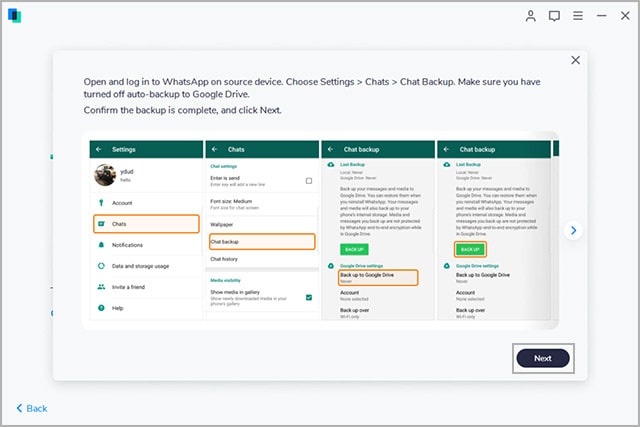This screenshot has height=427, width=640.
Task: Open the user account icon
Action: [x=531, y=16]
